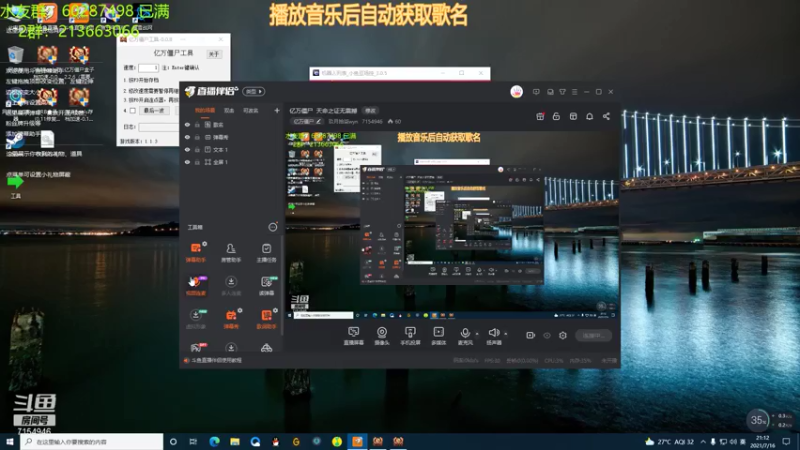Screen dimensions: 800x450
Task: Click the 最后一波 button in 亿万僵尸工具
Action: (x=154, y=111)
